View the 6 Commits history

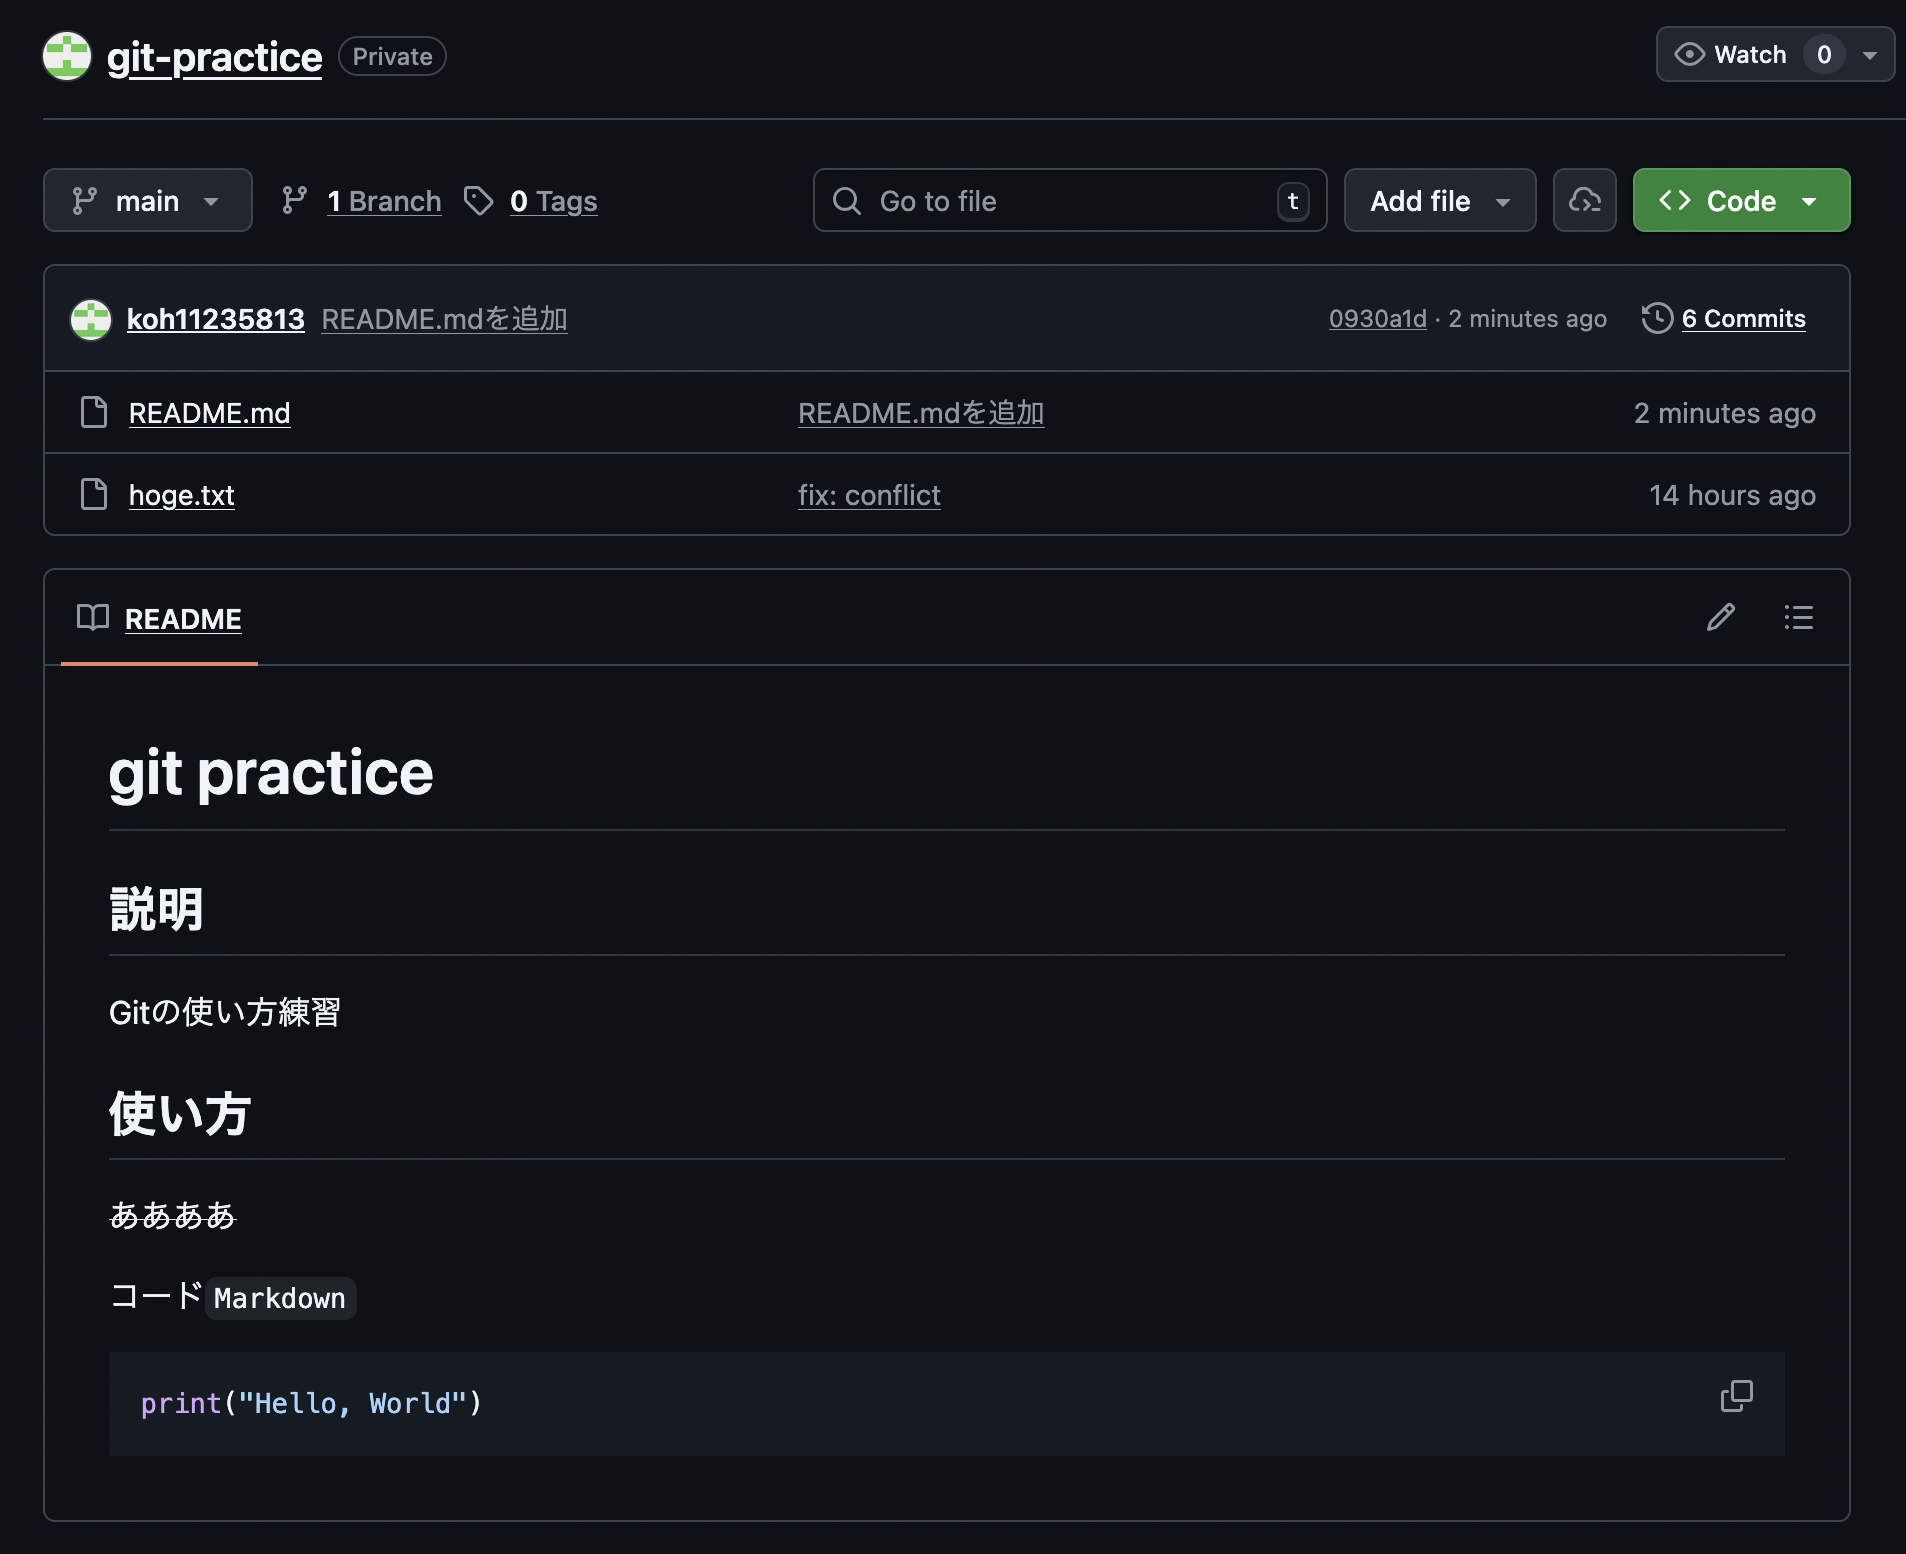[x=1743, y=318]
